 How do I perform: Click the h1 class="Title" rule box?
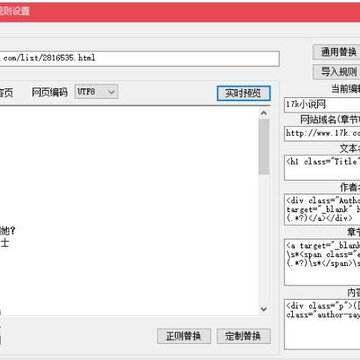pyautogui.click(x=322, y=168)
